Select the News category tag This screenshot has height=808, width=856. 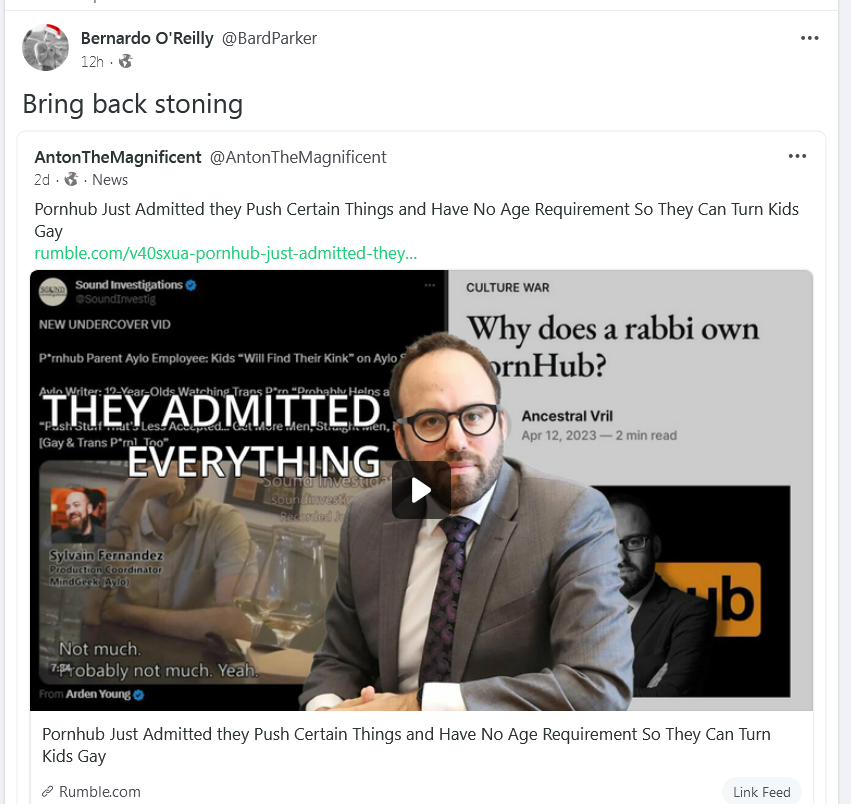point(110,180)
